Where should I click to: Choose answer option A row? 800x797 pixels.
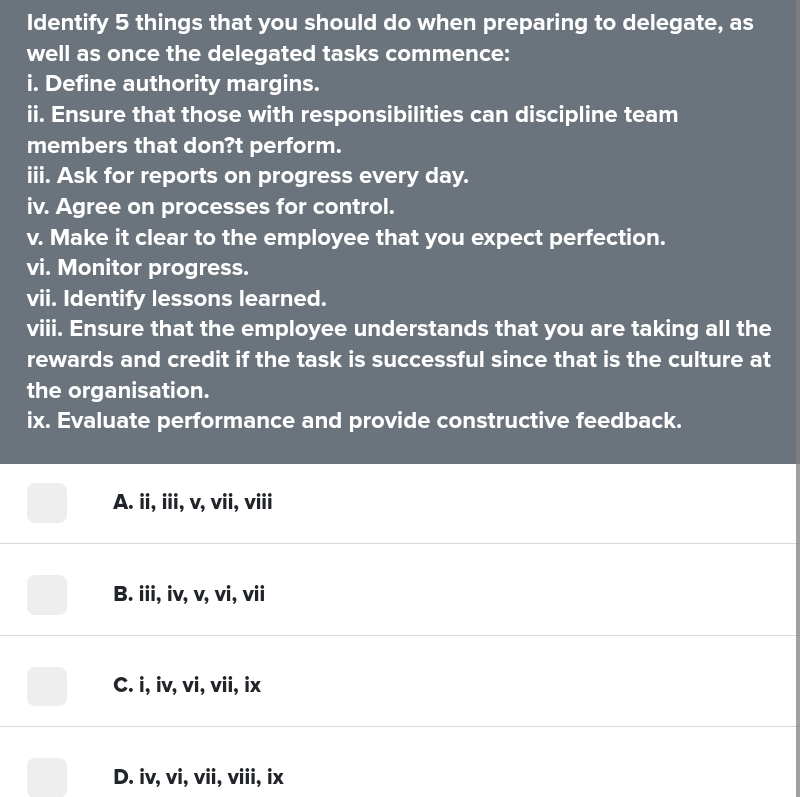pyautogui.click(x=400, y=503)
